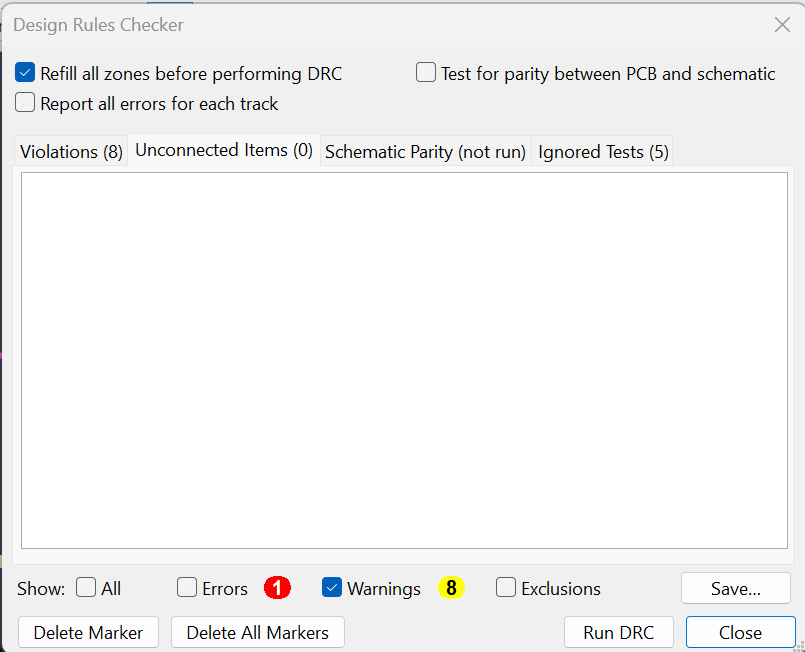Click the yellow warnings count badge

(x=451, y=588)
